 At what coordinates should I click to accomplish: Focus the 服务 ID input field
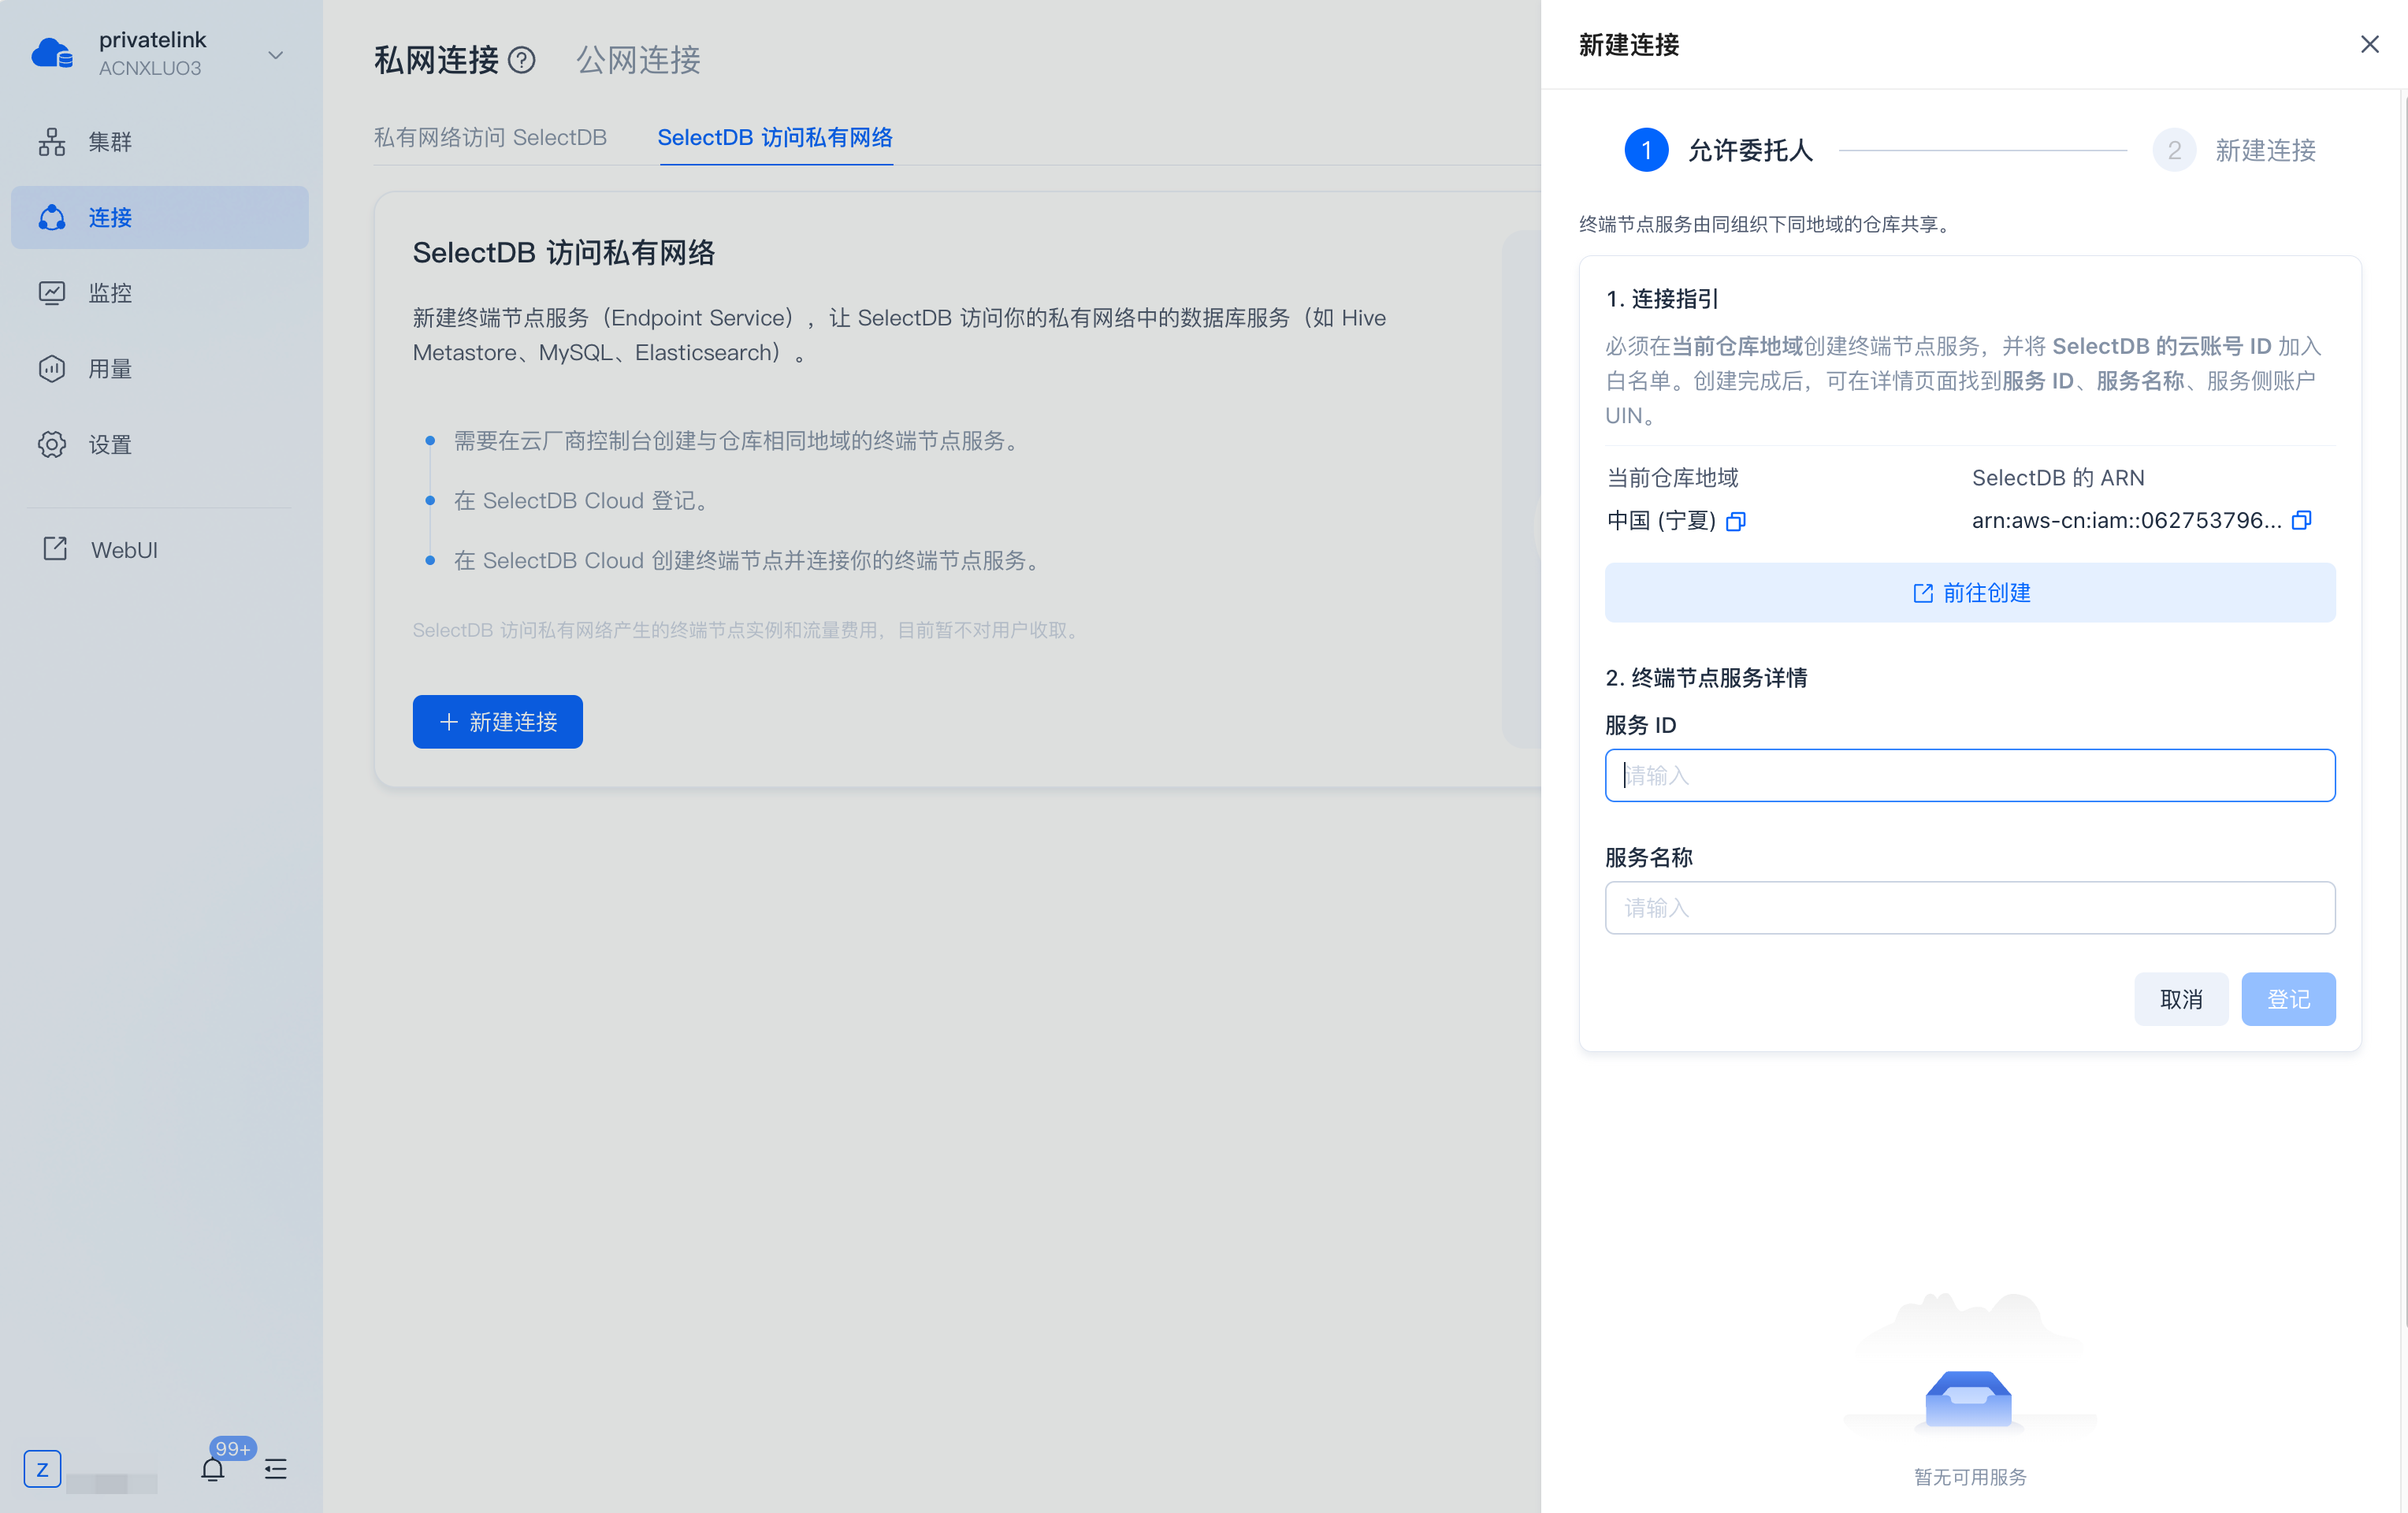[1970, 775]
